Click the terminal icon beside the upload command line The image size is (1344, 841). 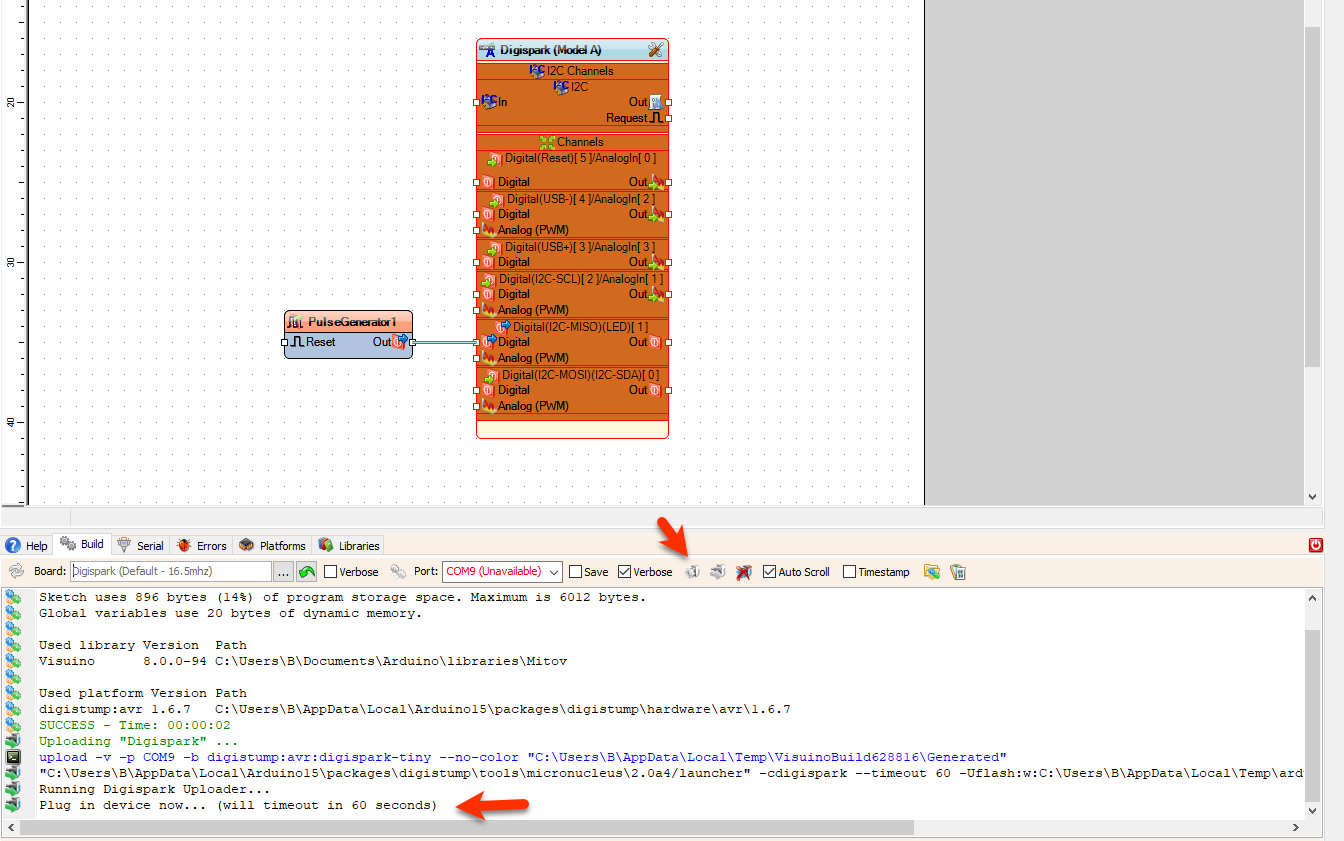click(13, 757)
